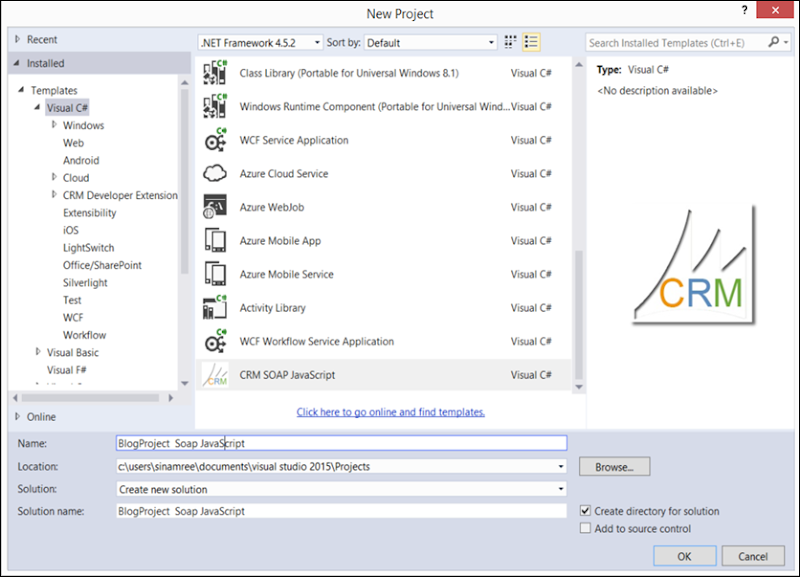This screenshot has width=800, height=577.
Task: Select the WCF template category
Action: click(x=73, y=317)
